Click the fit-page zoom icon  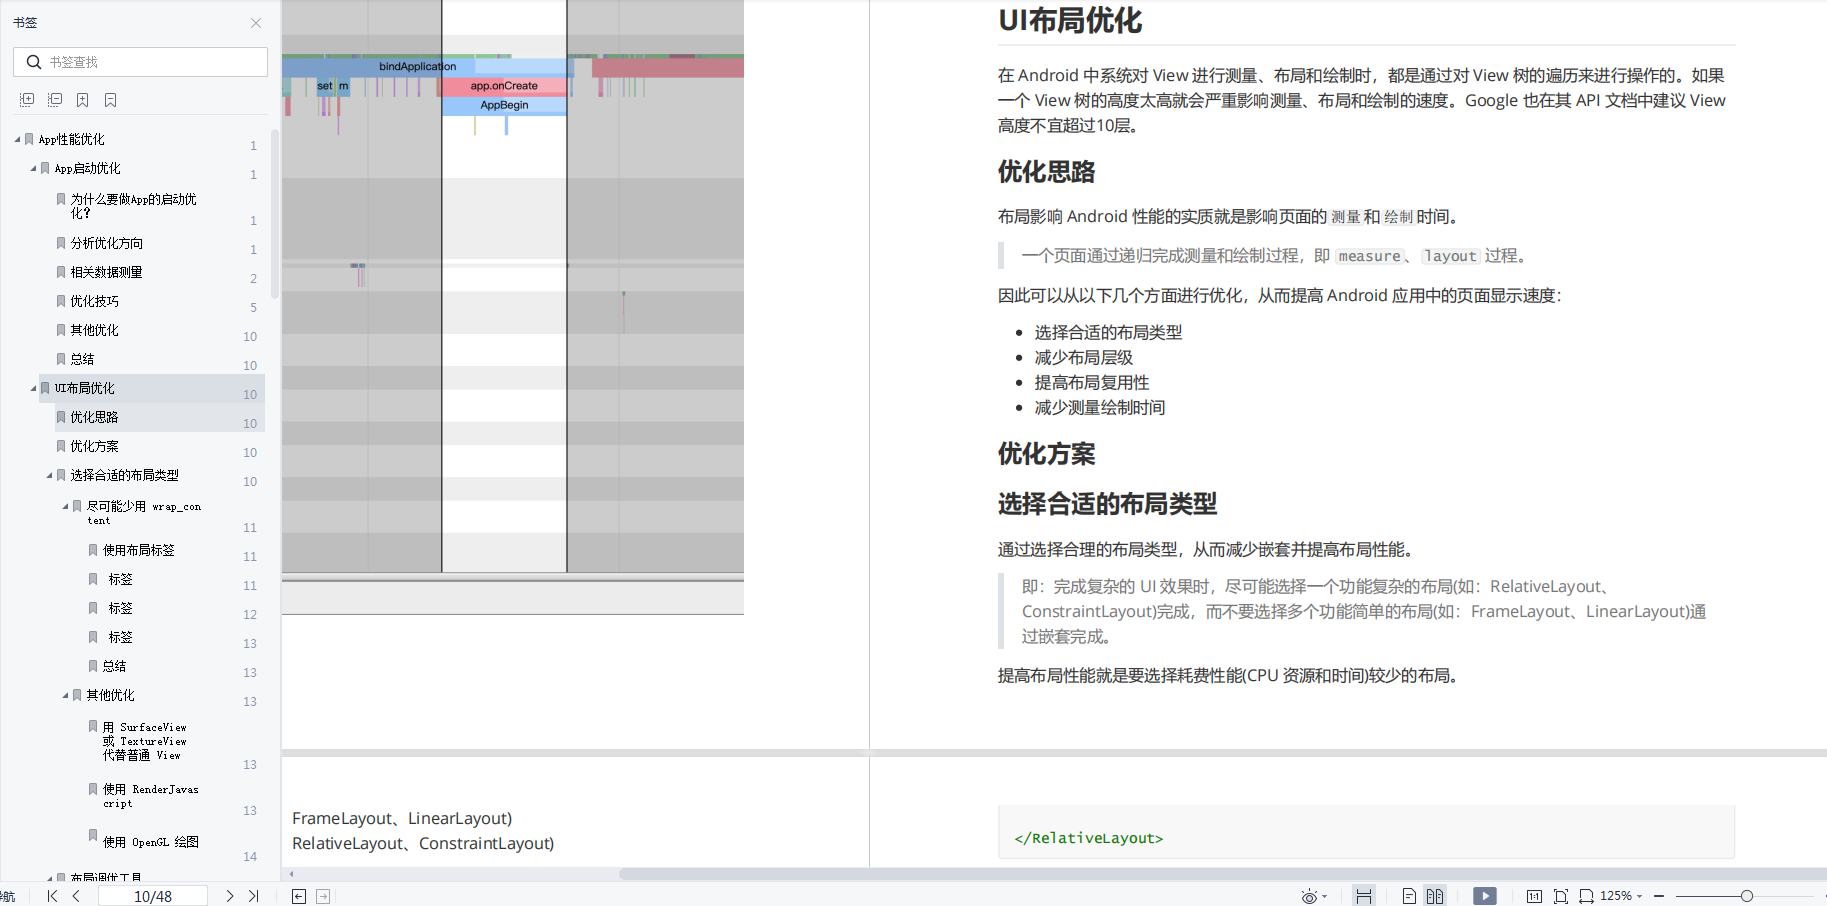tap(1561, 896)
